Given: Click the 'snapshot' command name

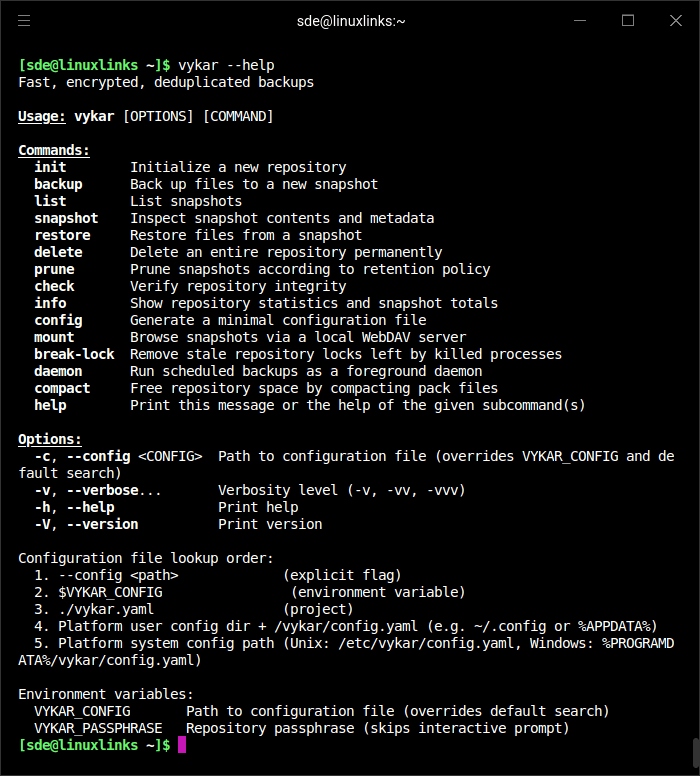Looking at the screenshot, I should [x=66, y=218].
